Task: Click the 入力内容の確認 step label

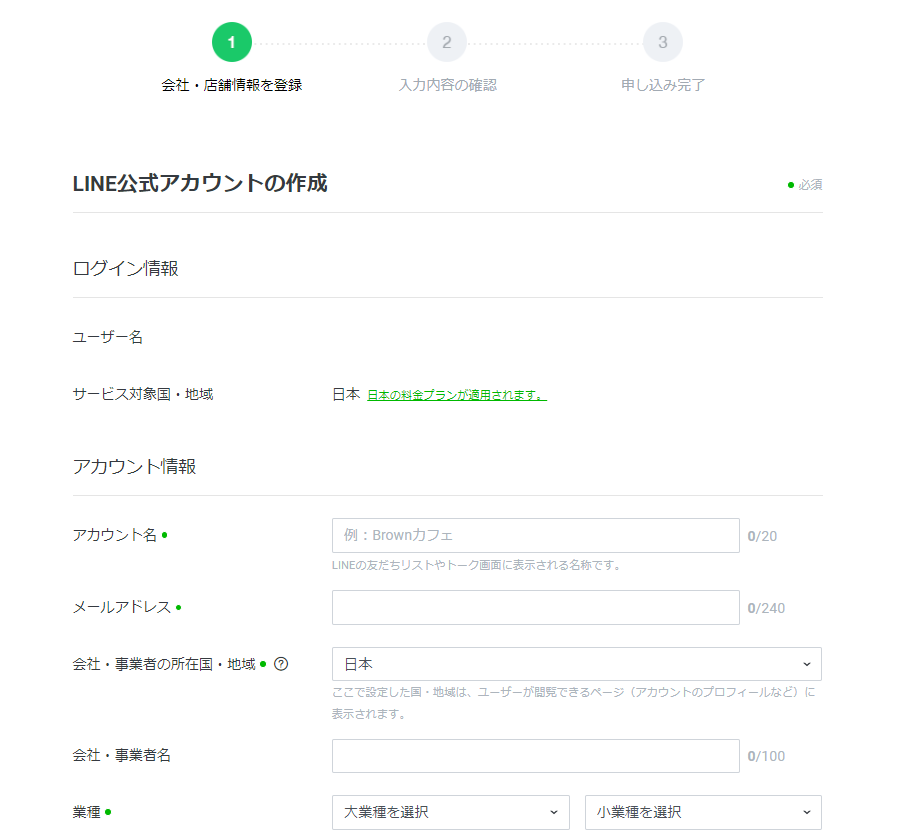Action: click(x=448, y=85)
